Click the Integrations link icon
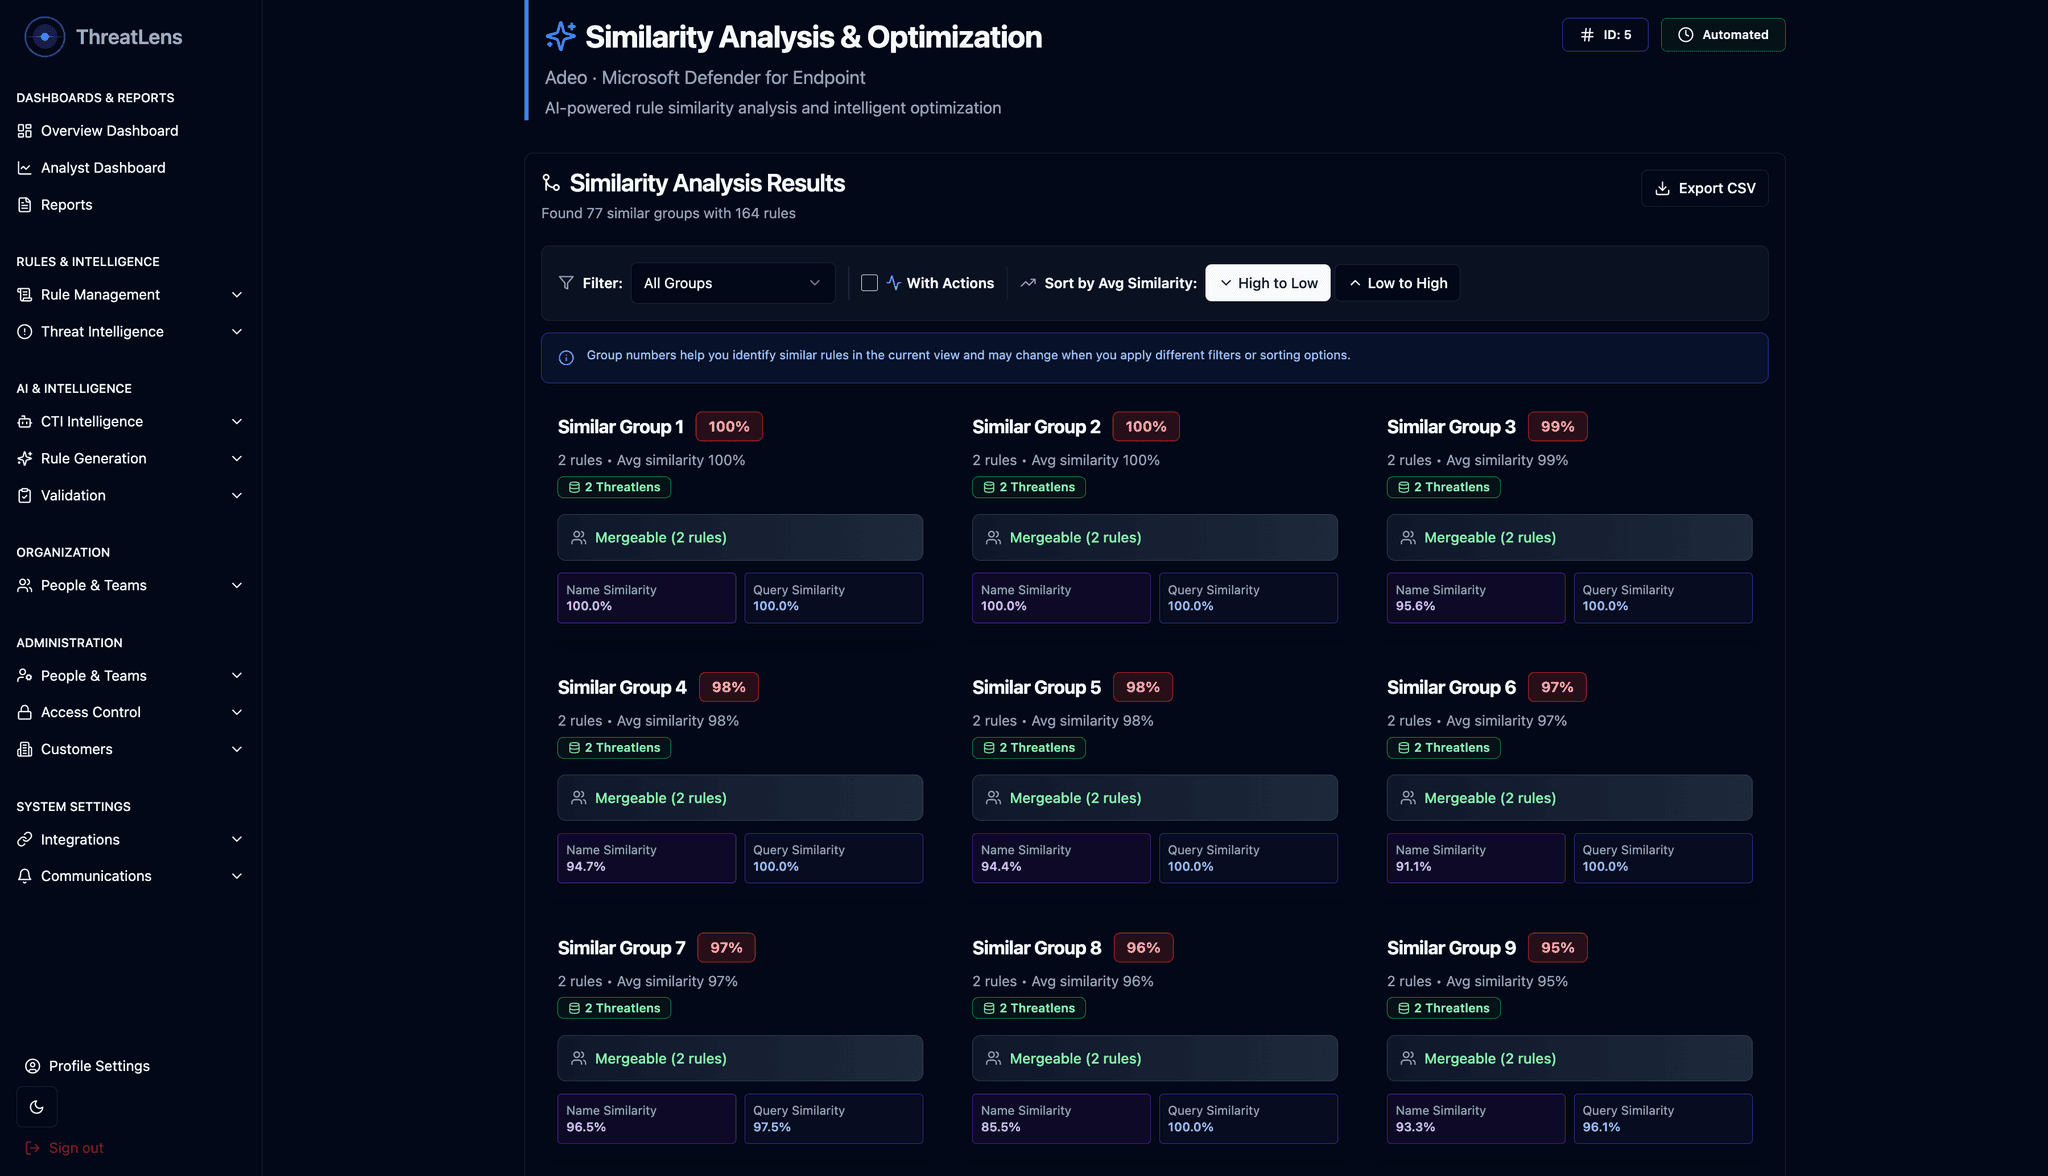This screenshot has height=1176, width=2048. [25, 840]
